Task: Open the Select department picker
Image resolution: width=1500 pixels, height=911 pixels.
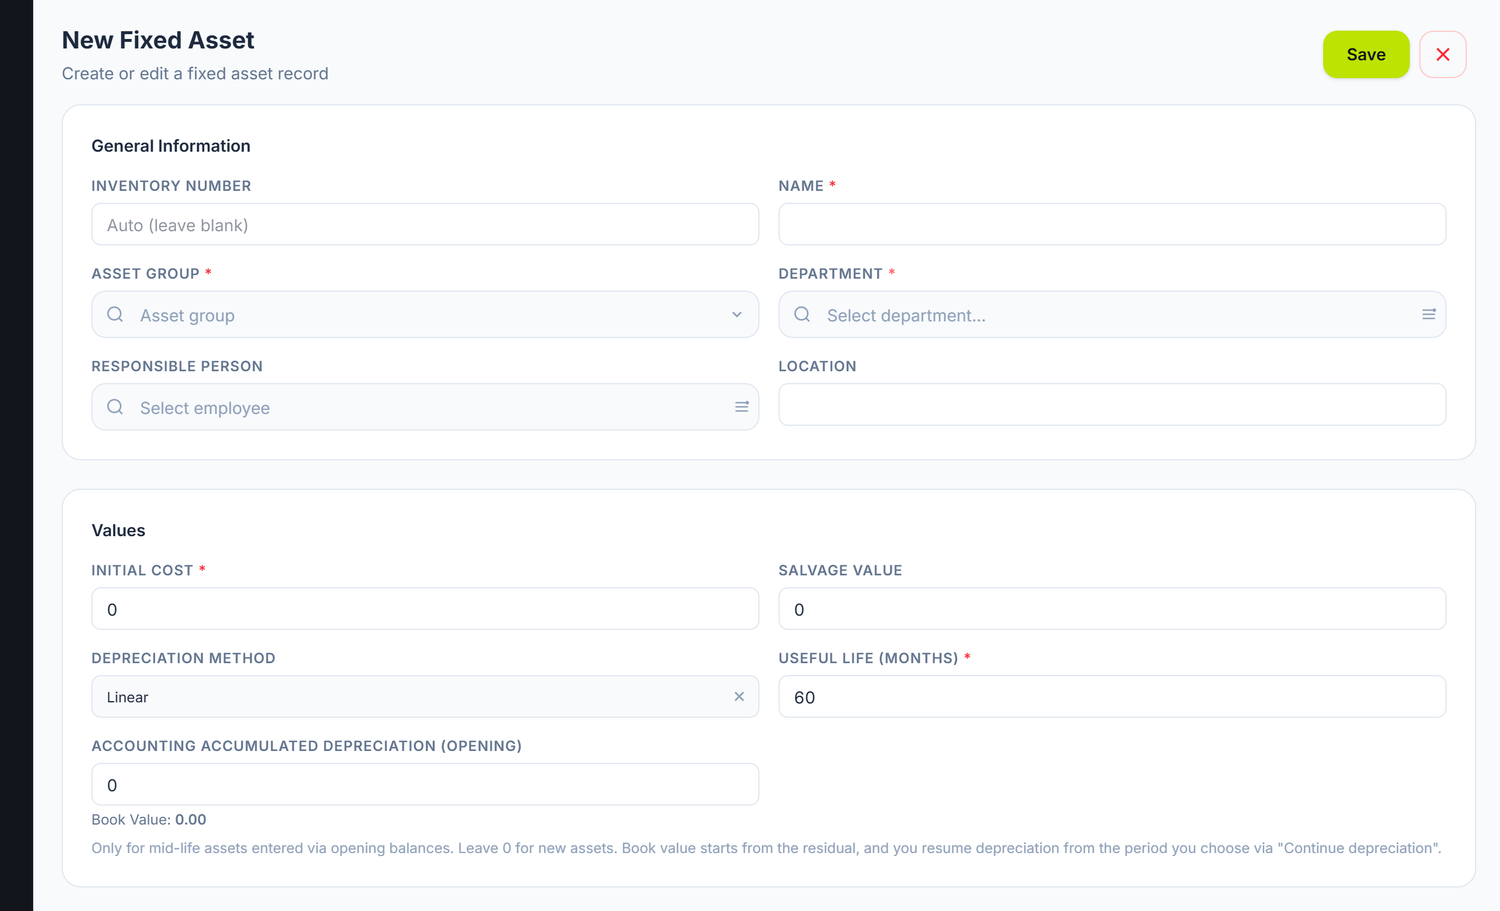Action: click(x=1112, y=314)
